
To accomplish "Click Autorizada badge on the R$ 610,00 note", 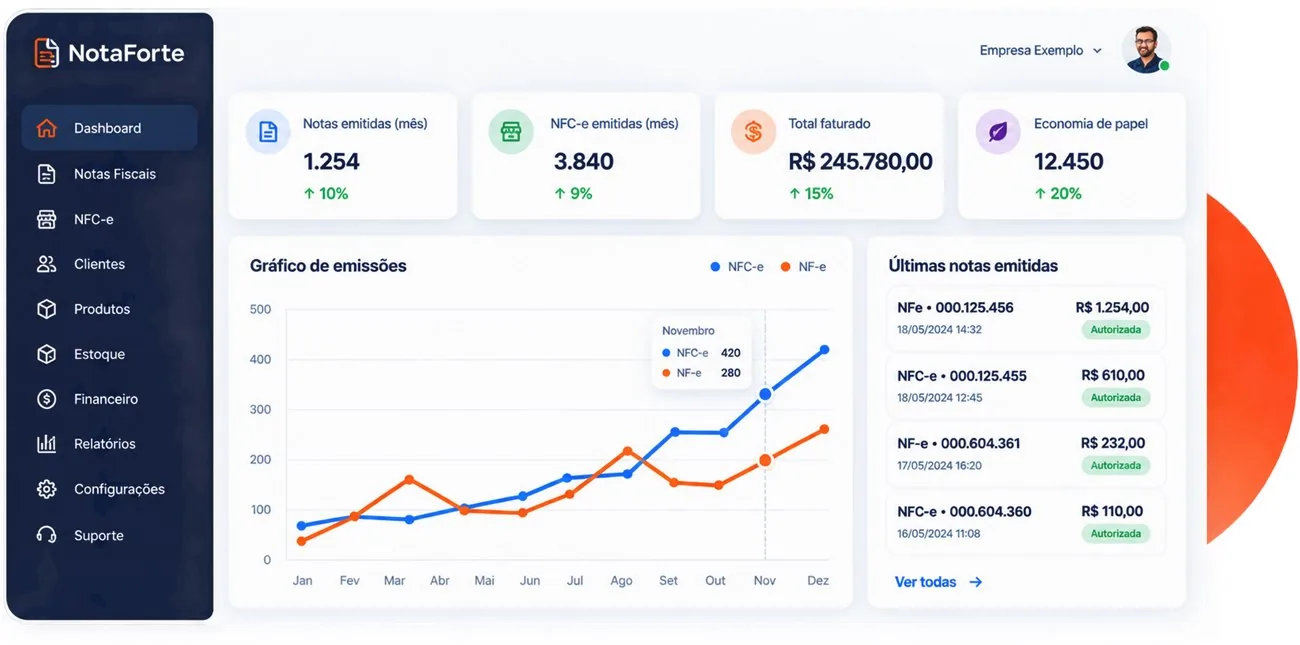I will [x=1116, y=398].
